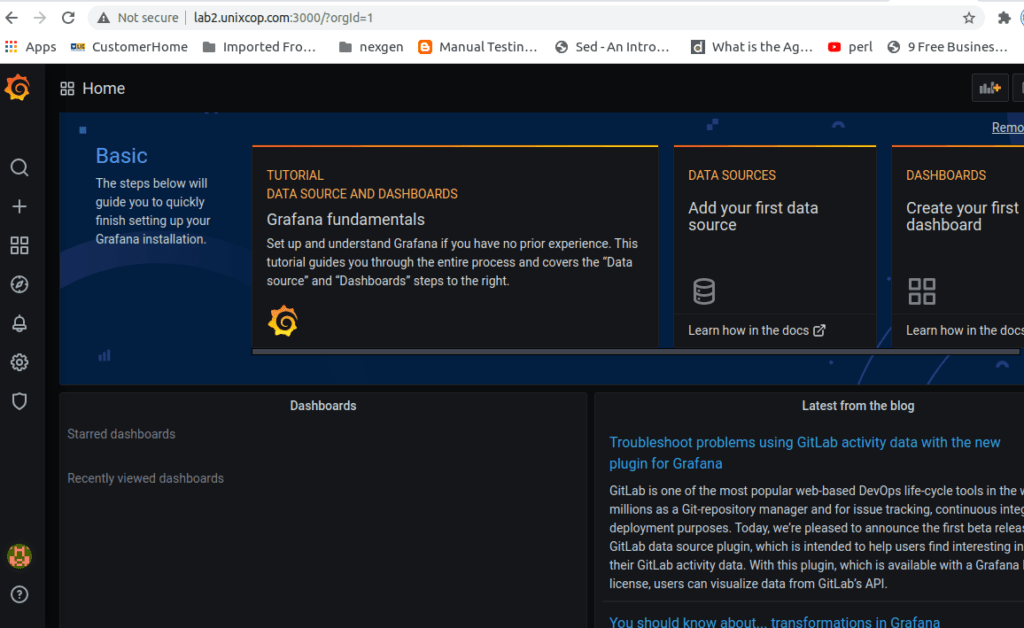
Task: Click the Basic setup heading
Action: 121,156
